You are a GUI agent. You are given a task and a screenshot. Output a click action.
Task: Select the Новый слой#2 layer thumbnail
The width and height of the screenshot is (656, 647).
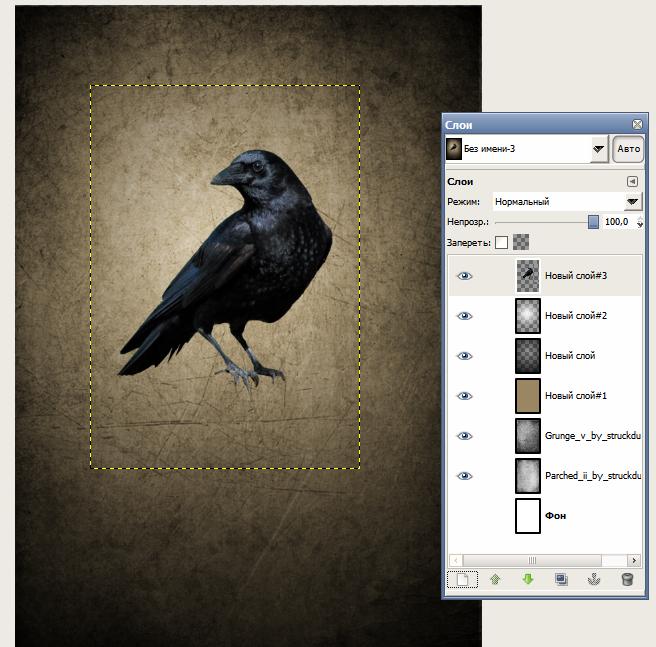528,316
